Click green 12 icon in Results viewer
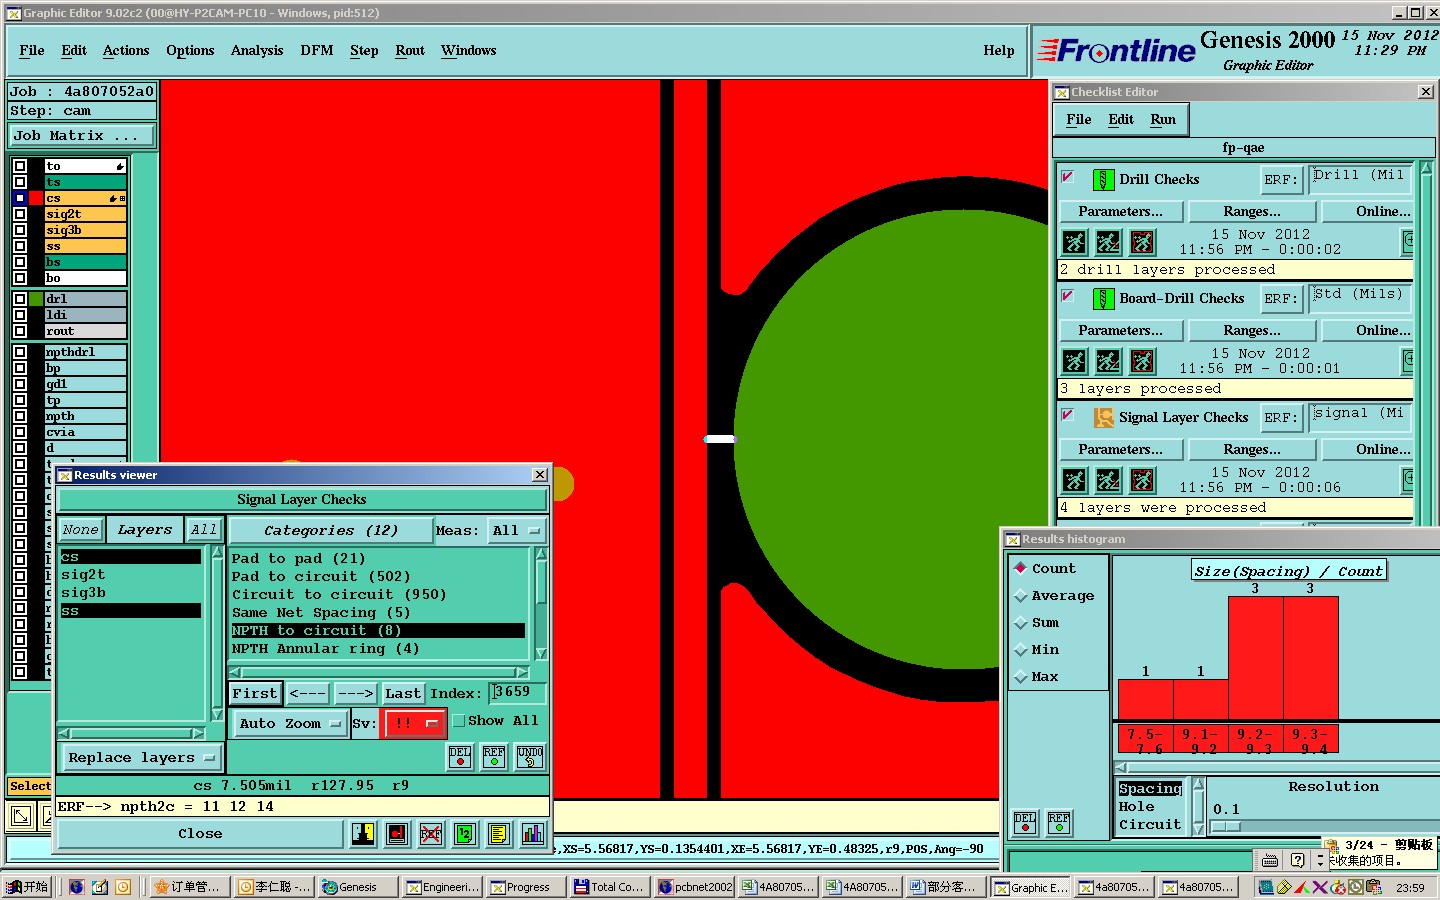 (x=465, y=833)
